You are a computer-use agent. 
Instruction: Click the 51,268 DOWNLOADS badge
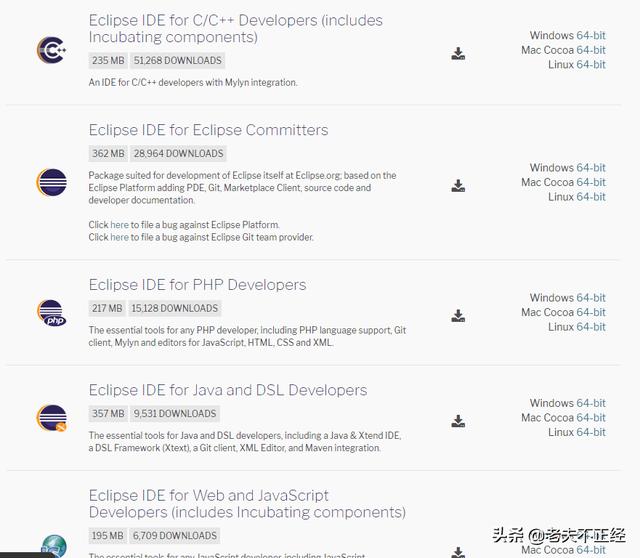click(178, 60)
